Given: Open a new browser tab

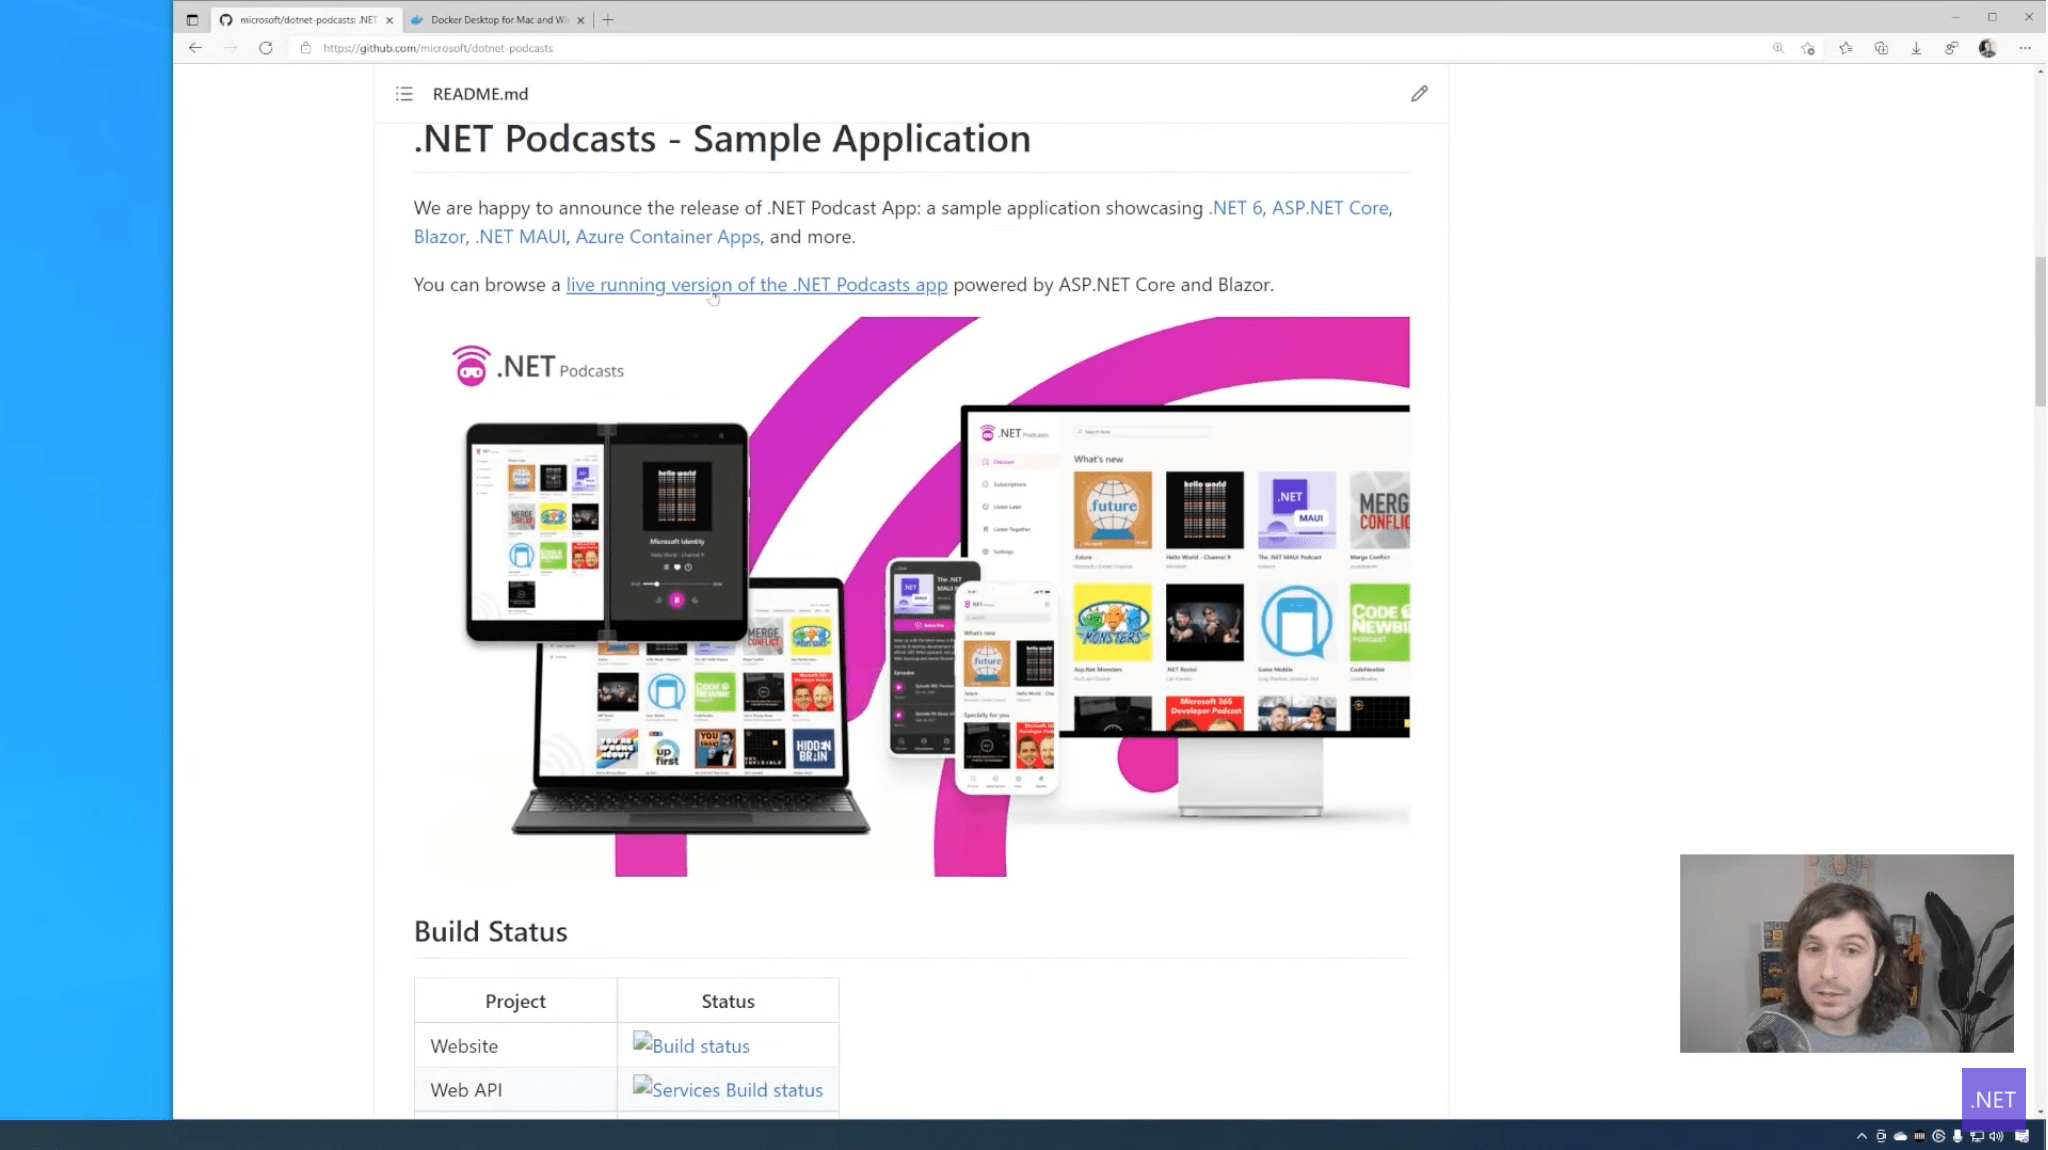Looking at the screenshot, I should coord(608,19).
